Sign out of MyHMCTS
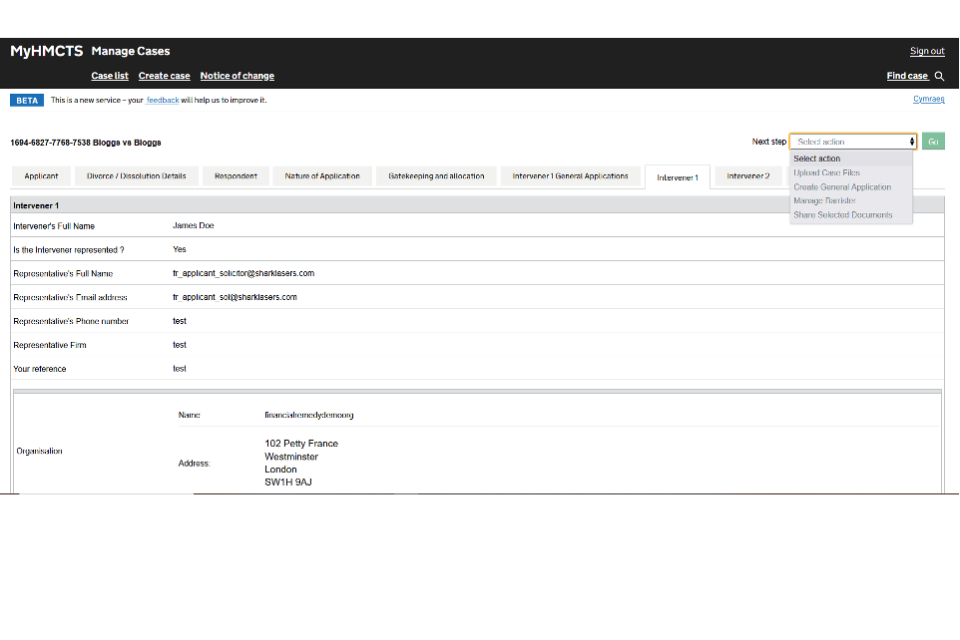Image resolution: width=960 pixels, height=640 pixels. pyautogui.click(x=926, y=51)
